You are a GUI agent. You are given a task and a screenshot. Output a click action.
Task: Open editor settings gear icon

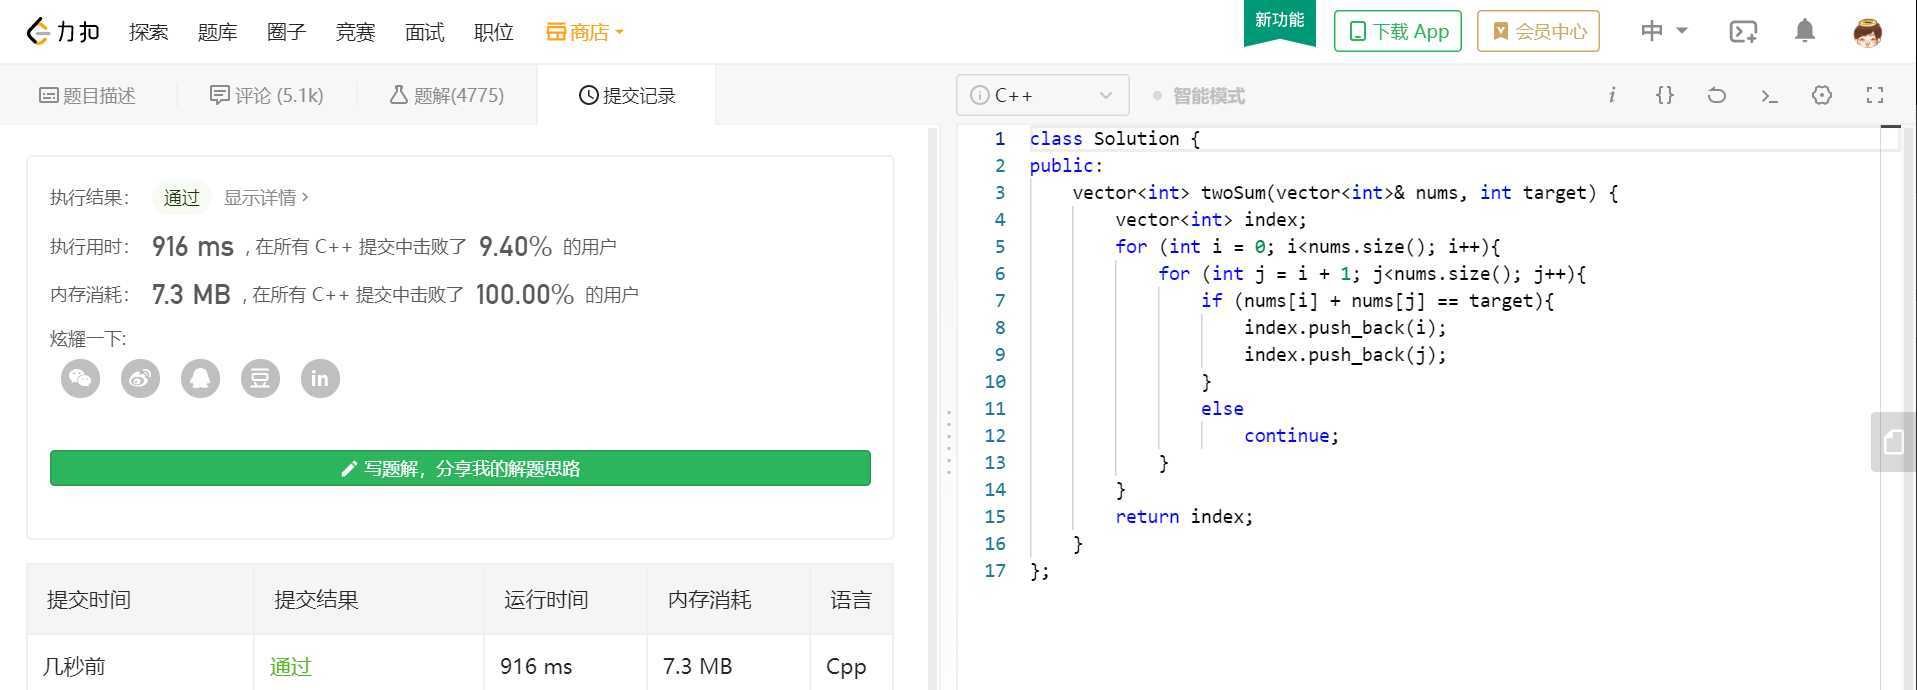1821,95
